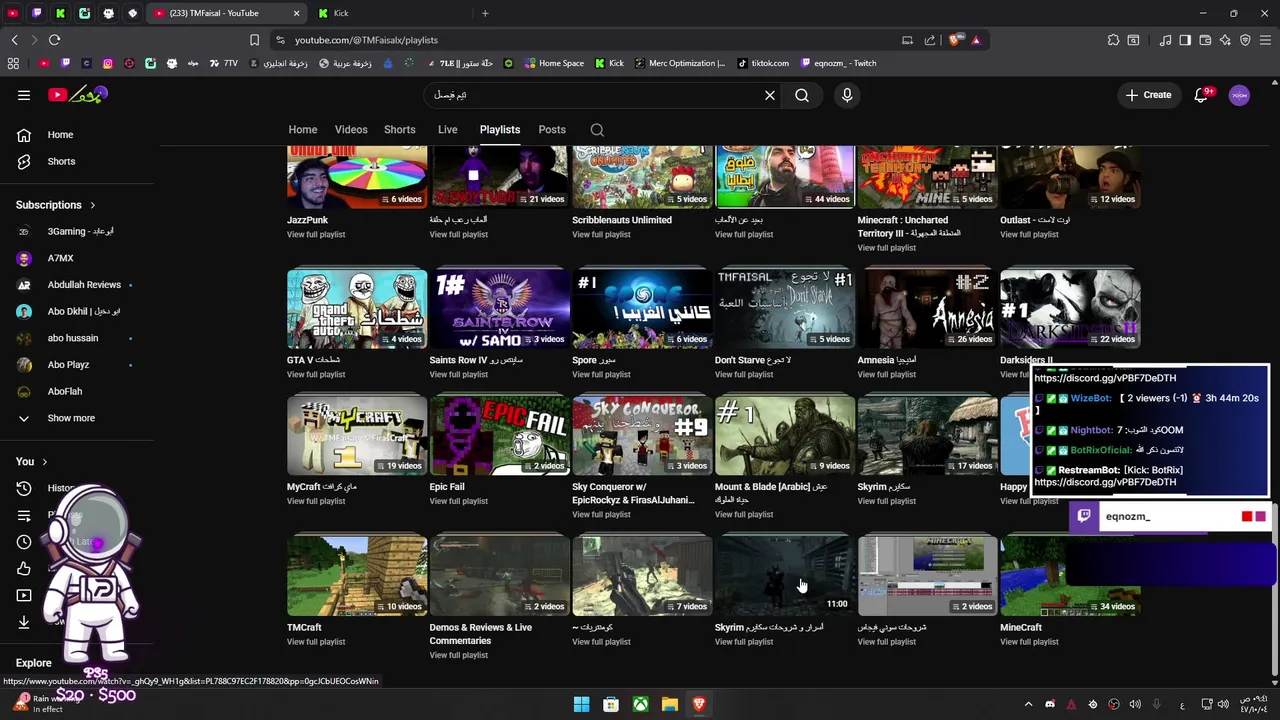Open the YouTube account avatar menu

pos(1239,95)
